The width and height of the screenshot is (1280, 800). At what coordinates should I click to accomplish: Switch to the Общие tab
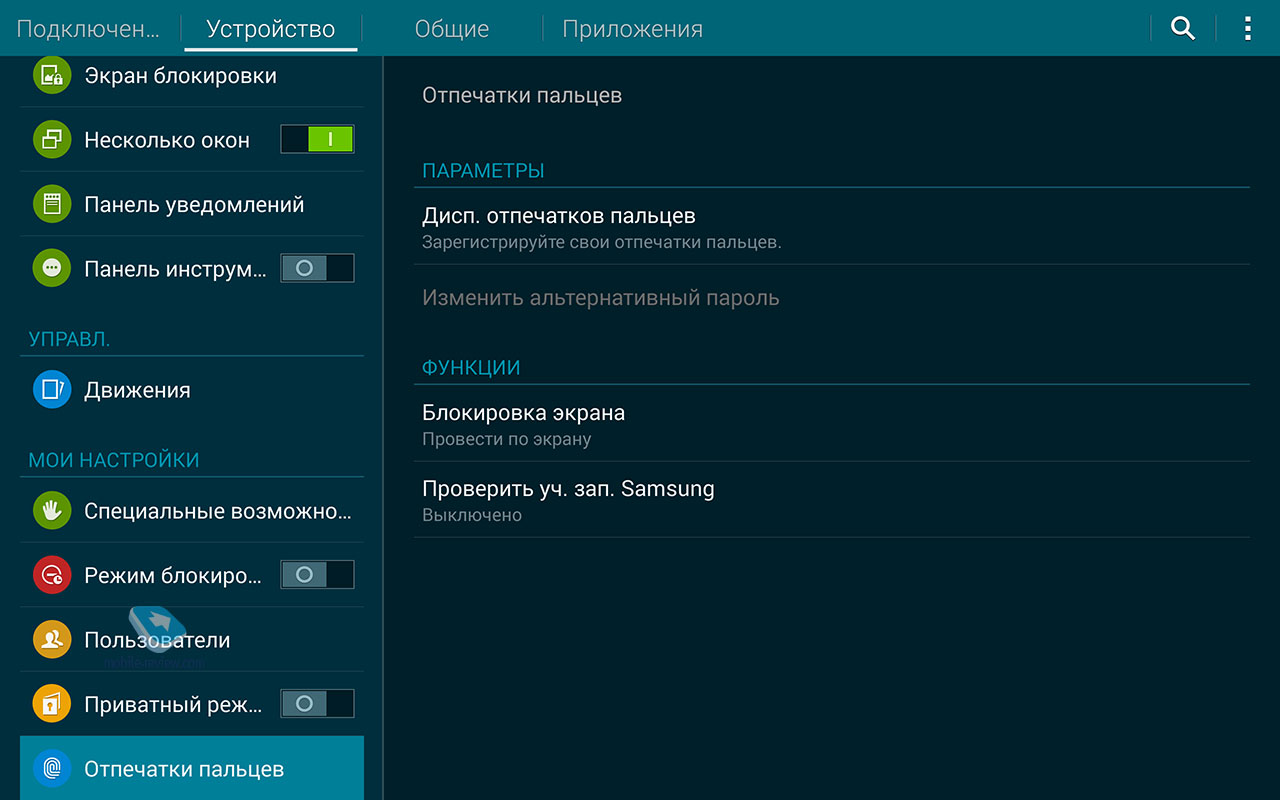tap(452, 28)
